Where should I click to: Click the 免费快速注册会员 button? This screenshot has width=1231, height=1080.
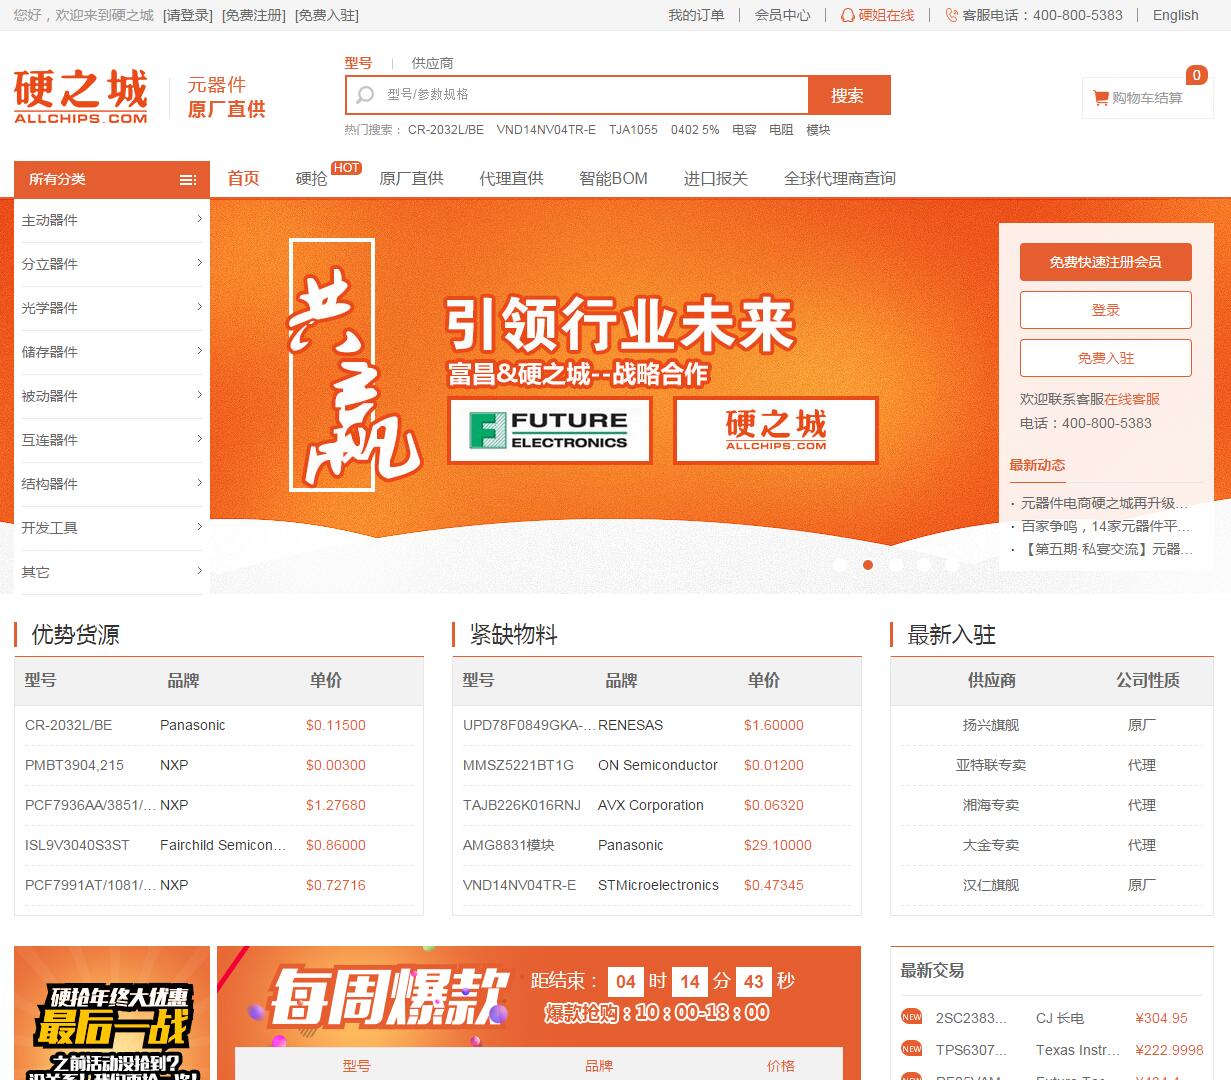(1105, 262)
